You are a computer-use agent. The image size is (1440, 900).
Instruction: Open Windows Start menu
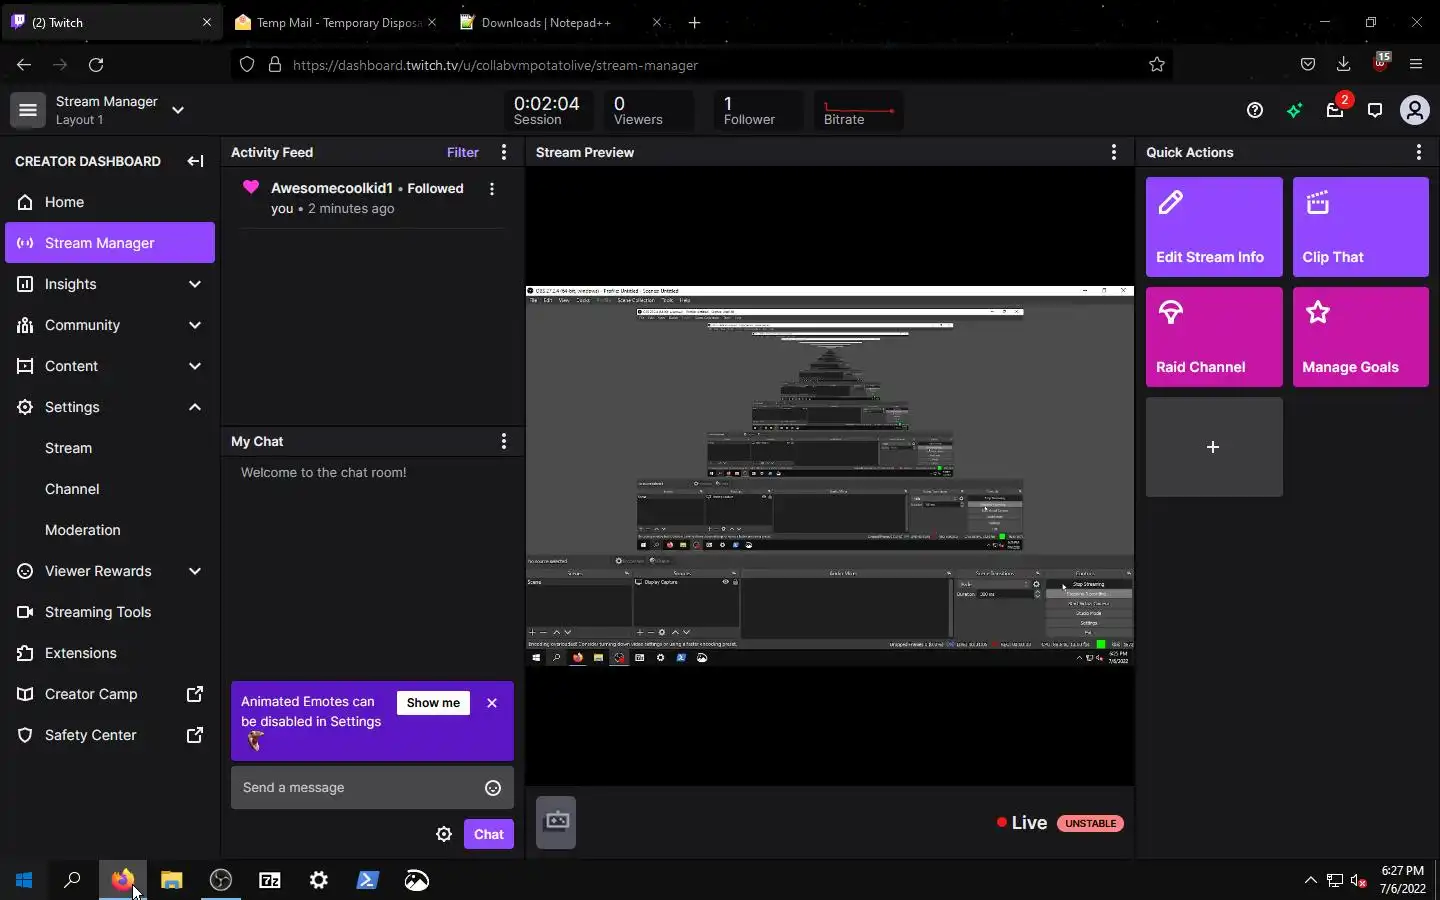24,880
